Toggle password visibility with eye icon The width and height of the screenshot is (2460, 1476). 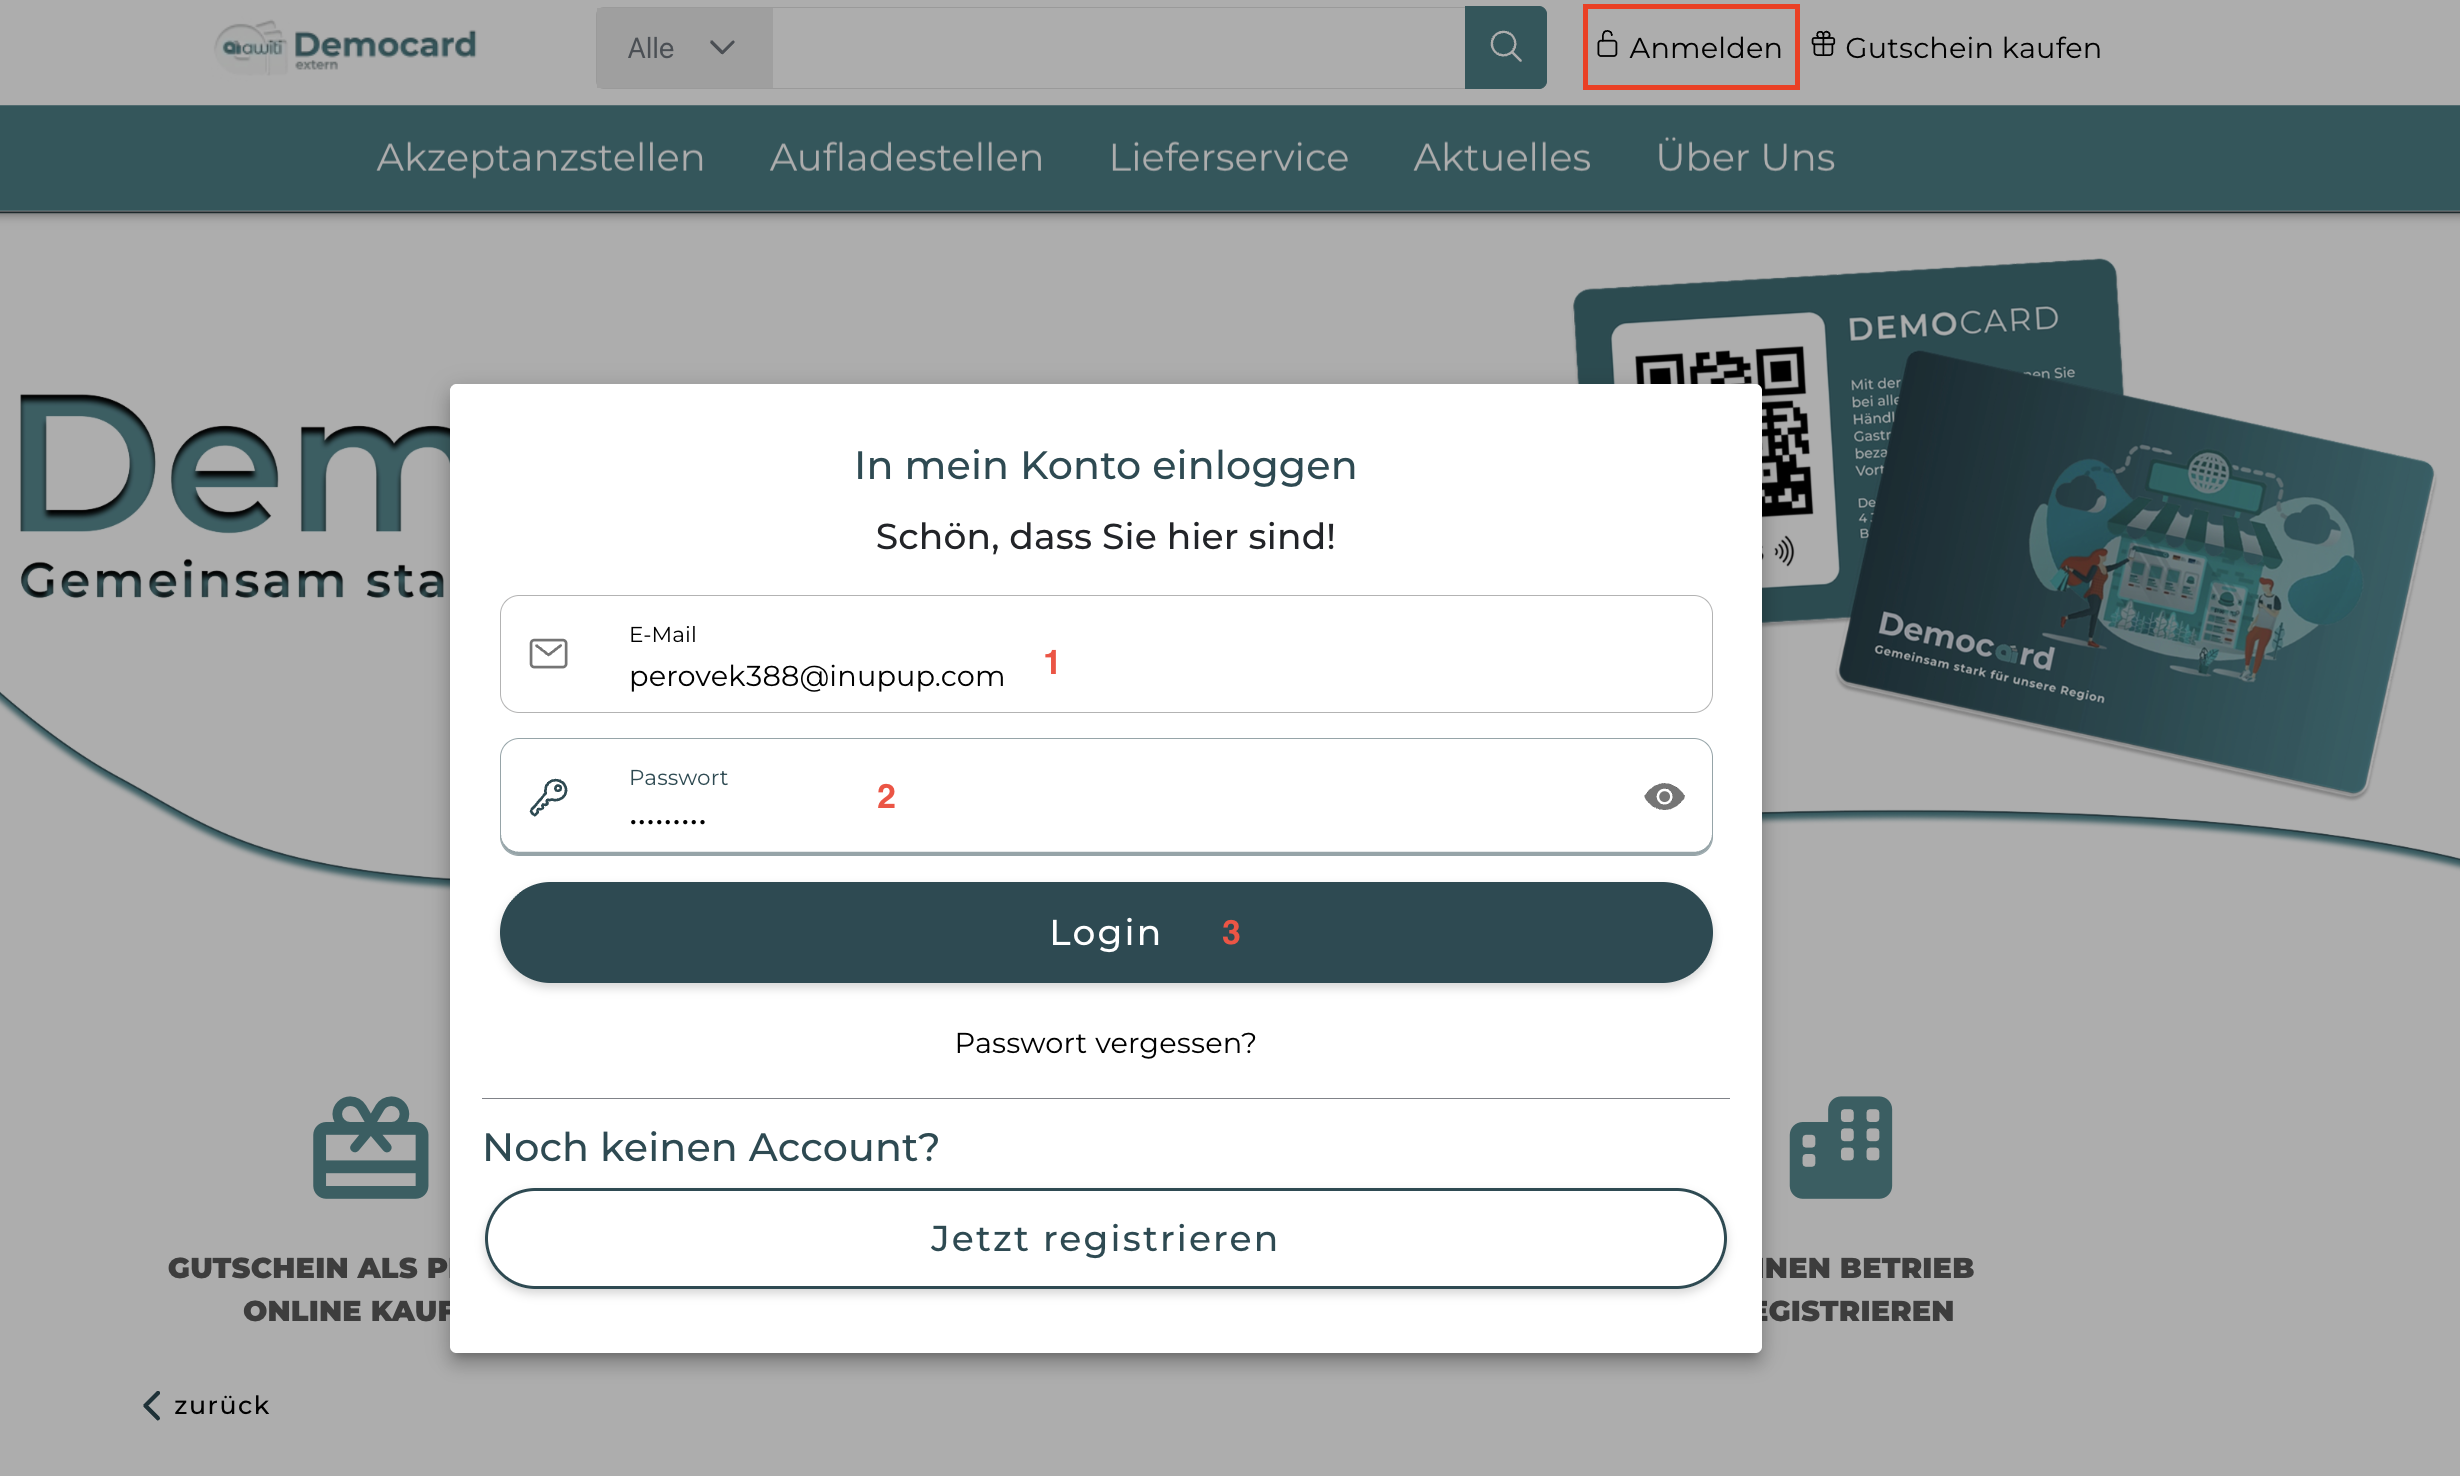point(1664,797)
